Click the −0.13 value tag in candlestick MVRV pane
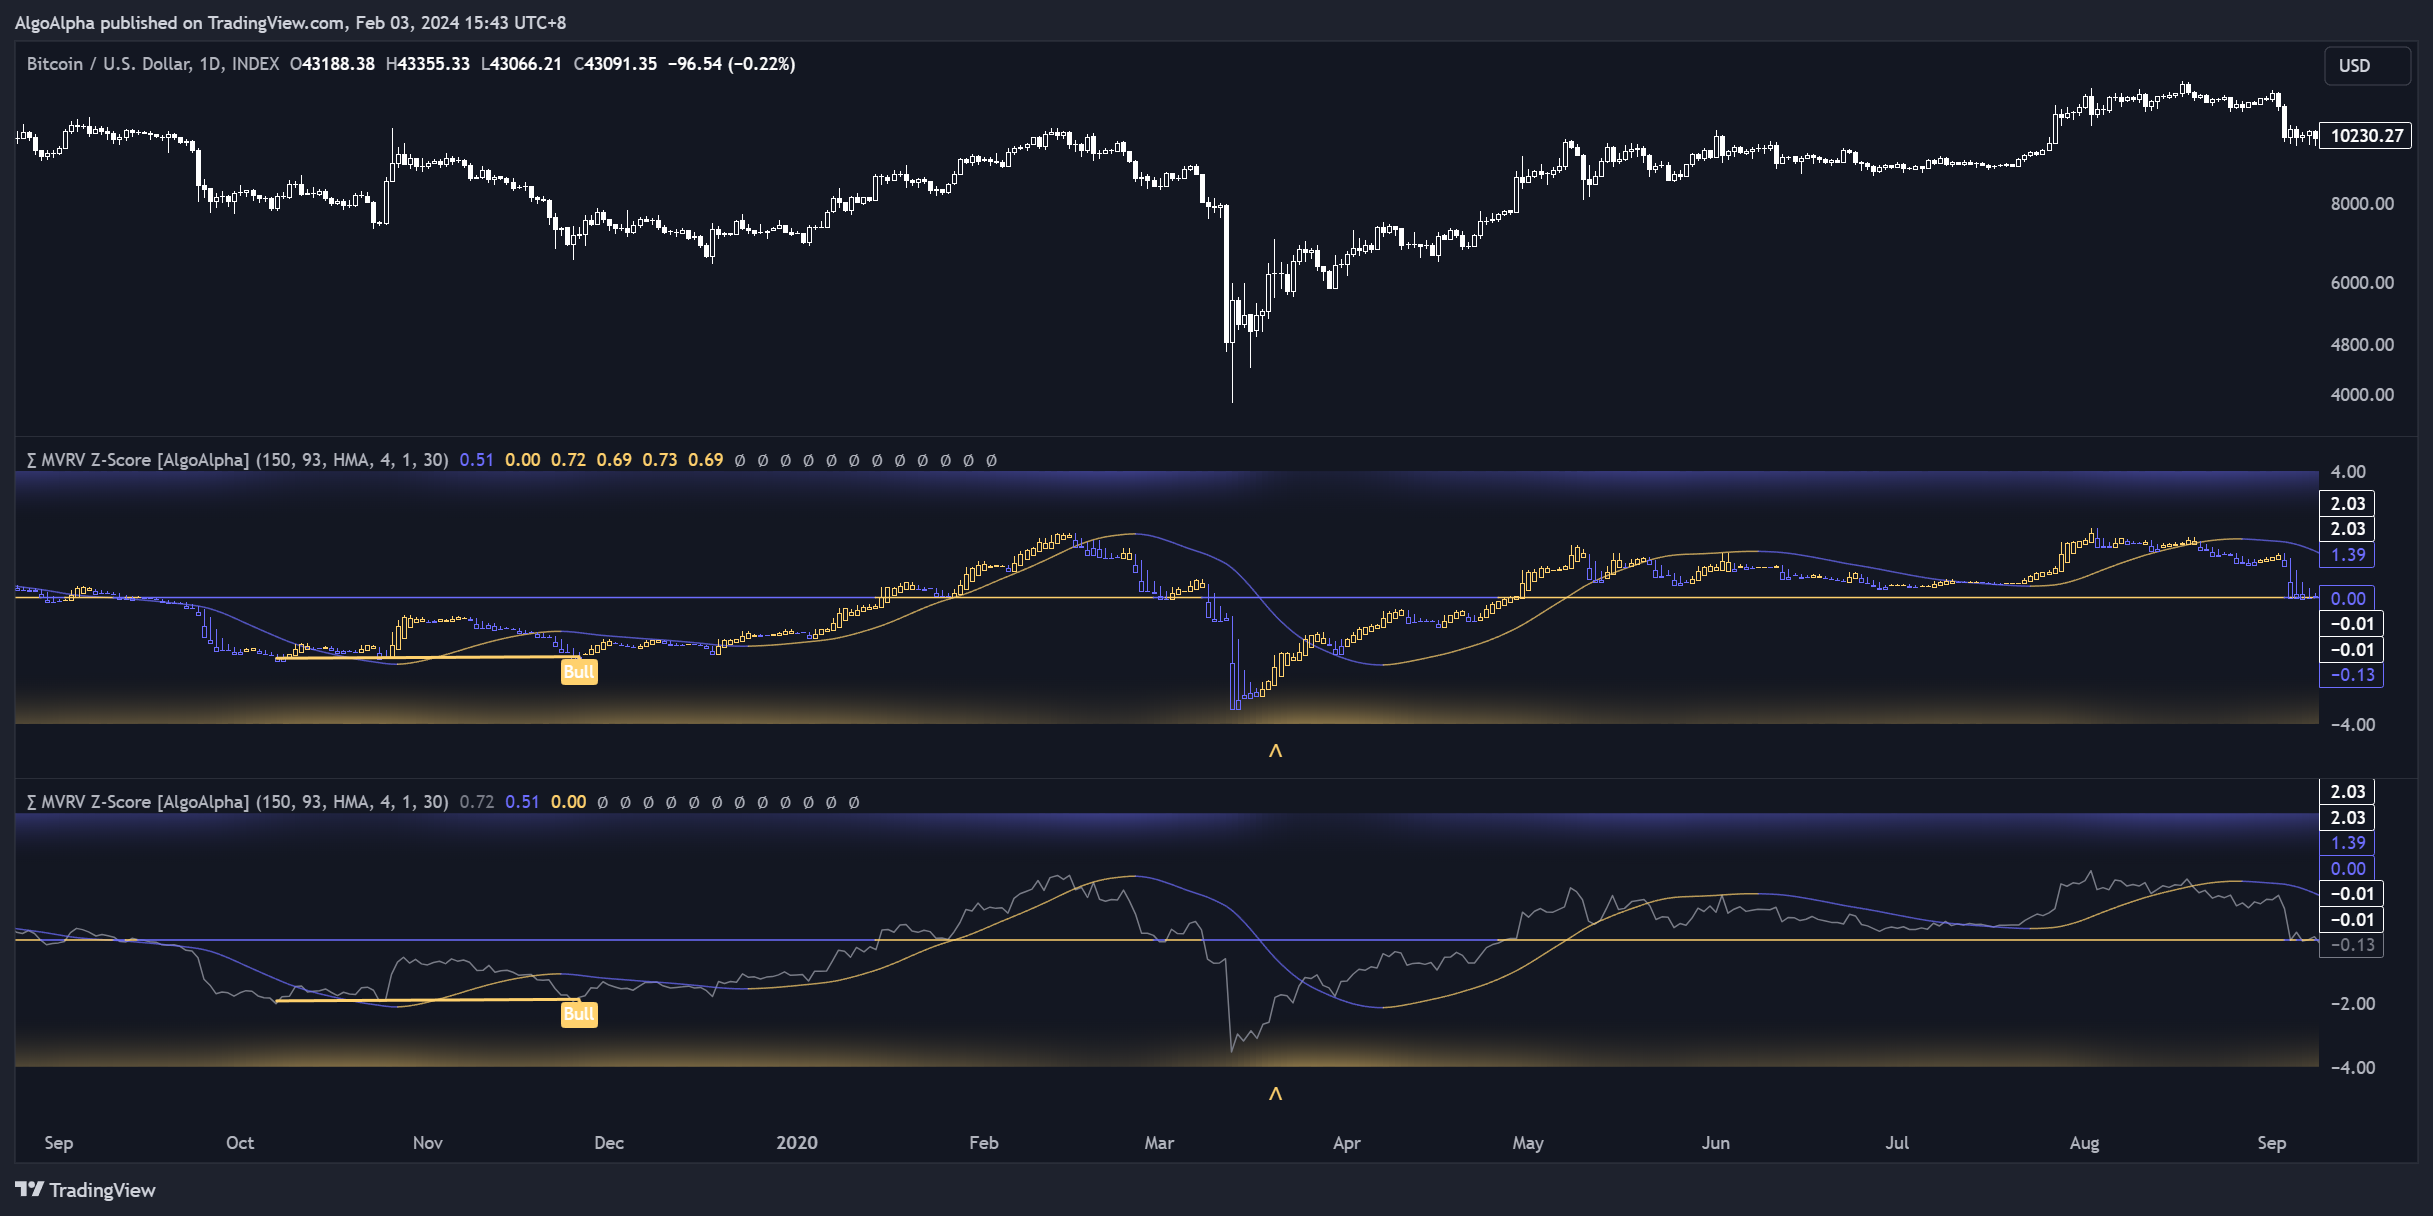 pyautogui.click(x=2351, y=675)
